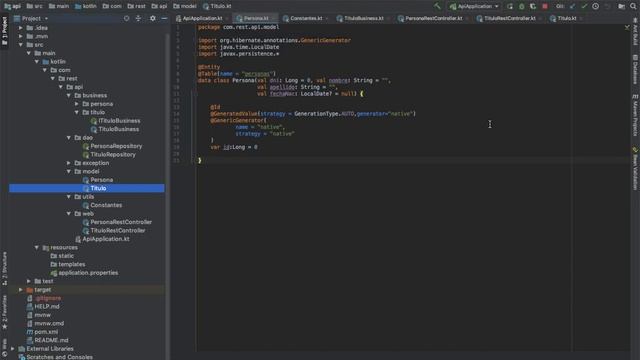The height and width of the screenshot is (360, 640).
Task: Collapse the web folder
Action: click(x=69, y=214)
